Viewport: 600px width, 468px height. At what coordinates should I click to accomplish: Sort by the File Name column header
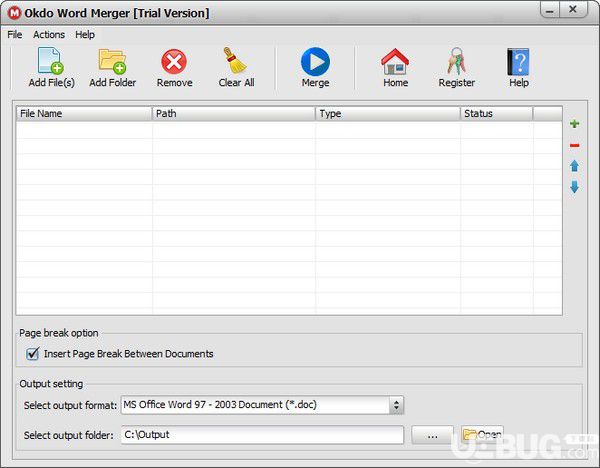pyautogui.click(x=84, y=114)
